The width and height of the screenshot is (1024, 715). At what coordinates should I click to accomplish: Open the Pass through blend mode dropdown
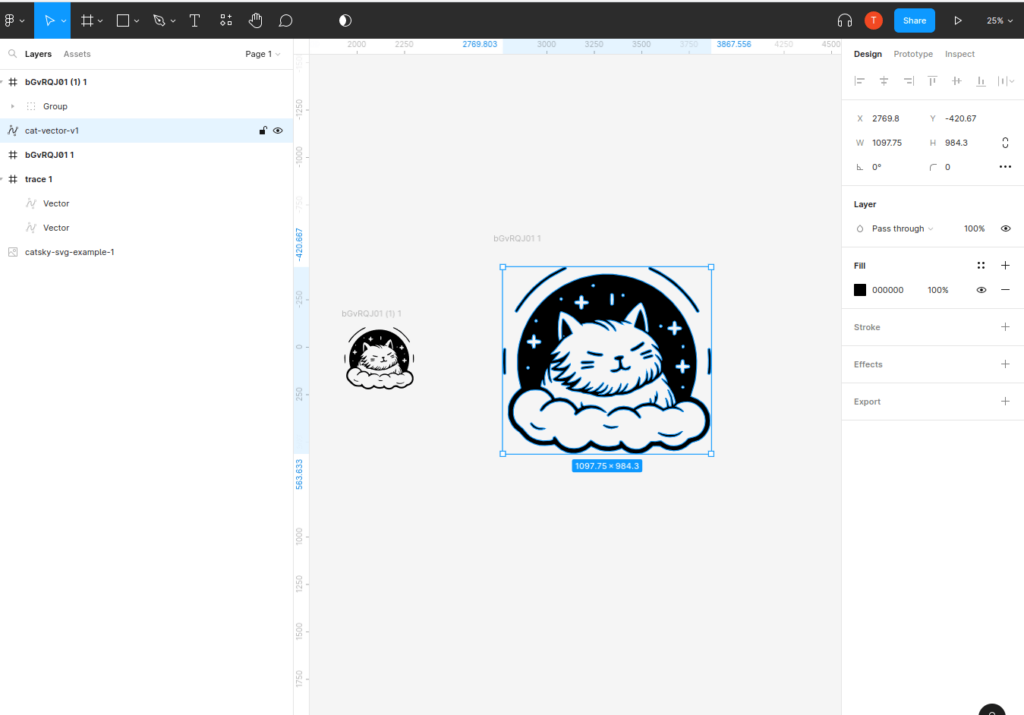[x=901, y=228]
